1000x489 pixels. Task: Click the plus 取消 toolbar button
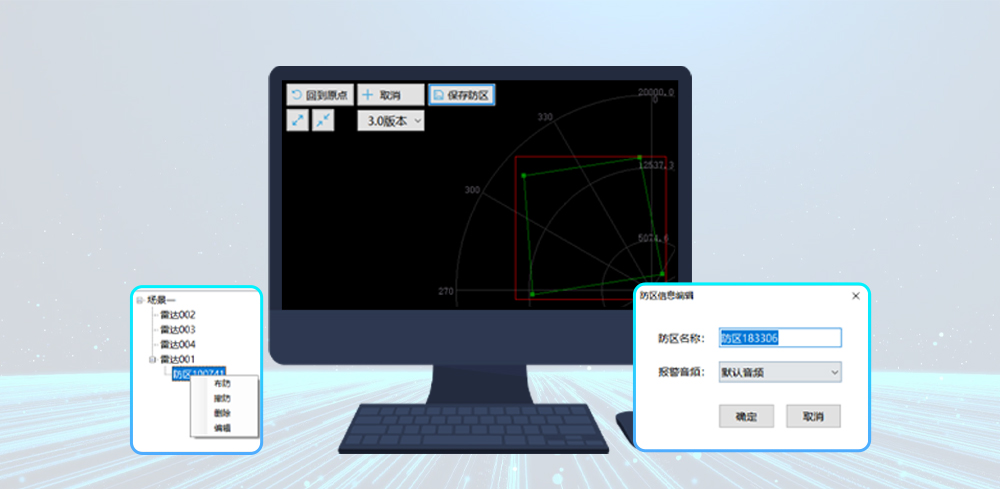390,95
